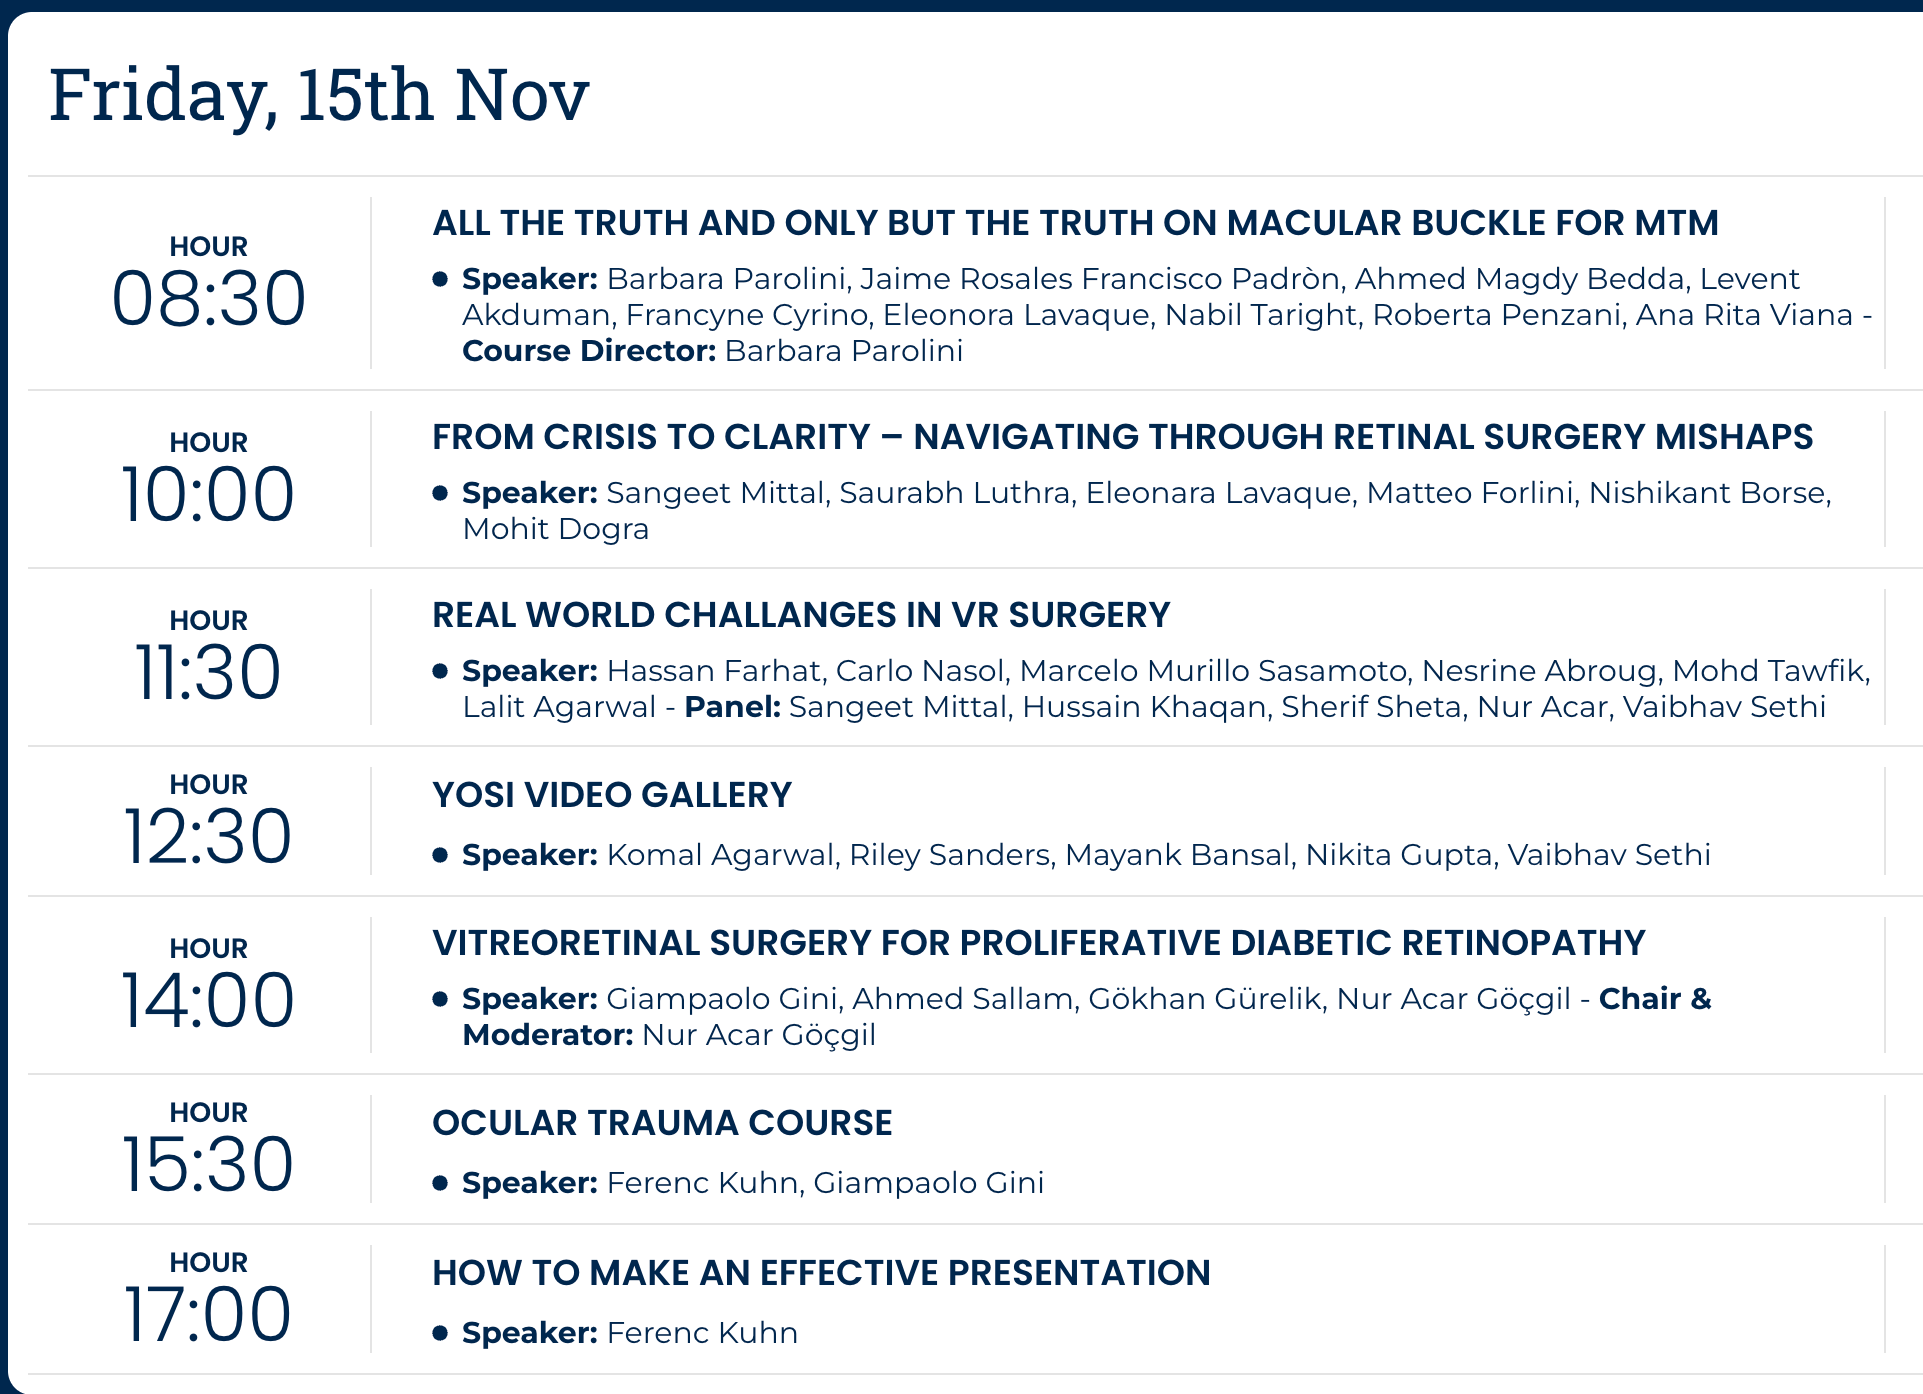
Task: Select the 14:00 hour time slot
Action: coord(208,985)
